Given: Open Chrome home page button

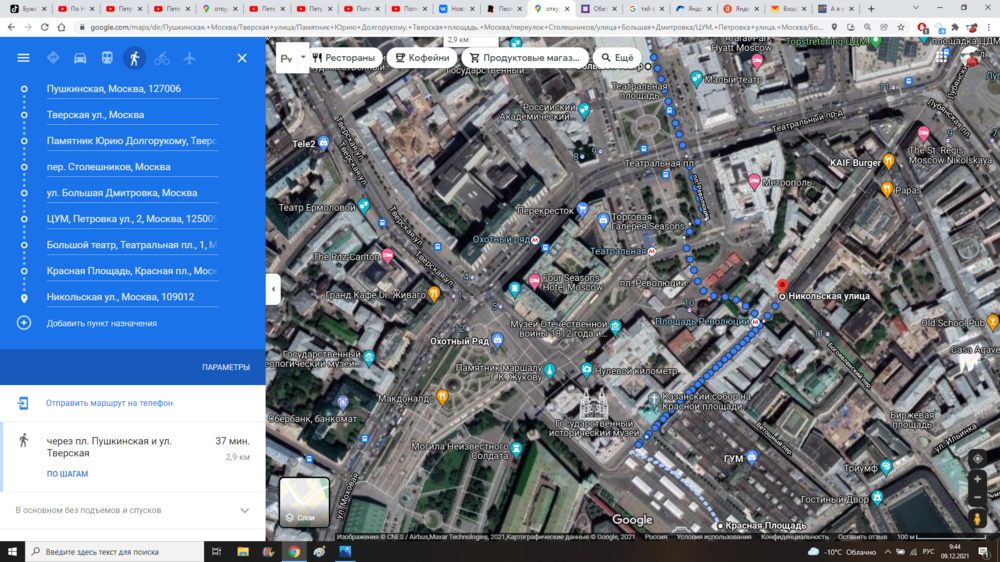Looking at the screenshot, I should (61, 27).
